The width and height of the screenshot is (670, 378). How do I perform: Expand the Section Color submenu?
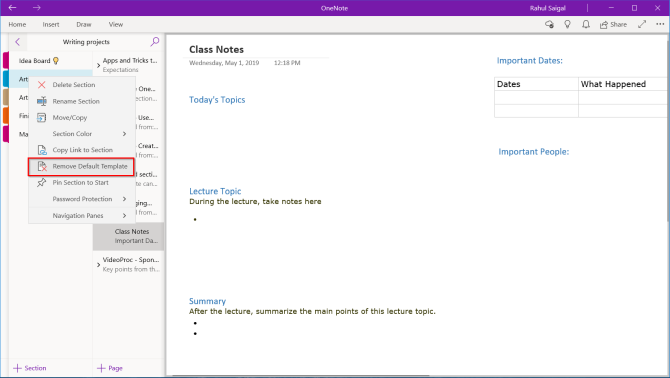[82, 134]
